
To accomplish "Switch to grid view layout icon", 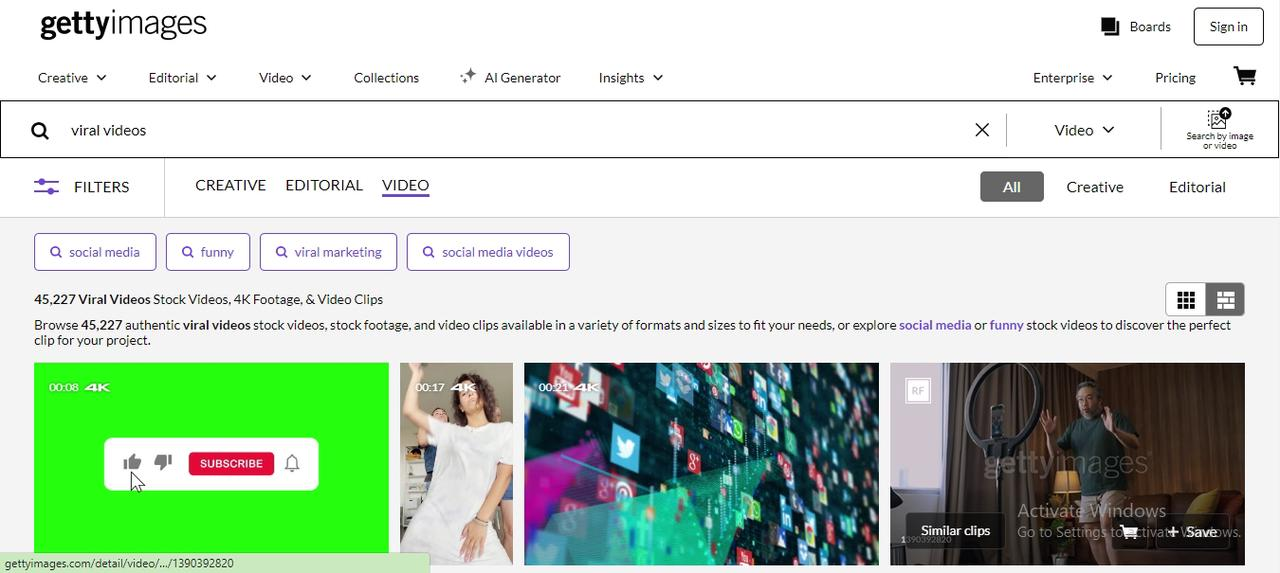I will [x=1186, y=299].
